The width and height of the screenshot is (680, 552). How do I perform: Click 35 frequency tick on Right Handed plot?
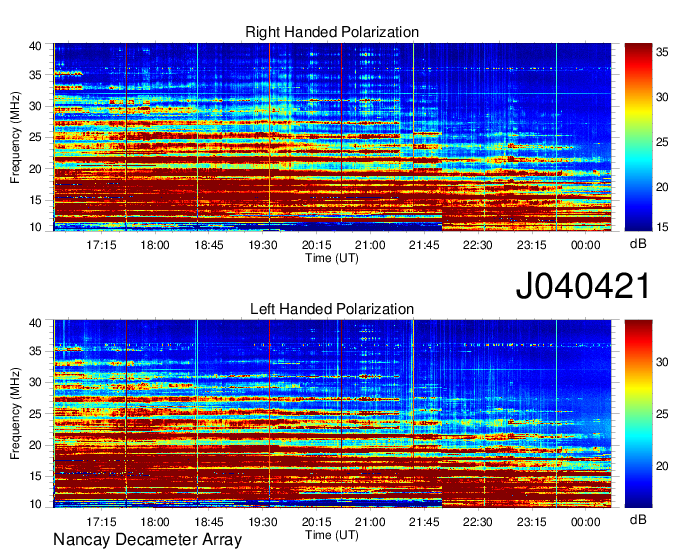point(35,75)
